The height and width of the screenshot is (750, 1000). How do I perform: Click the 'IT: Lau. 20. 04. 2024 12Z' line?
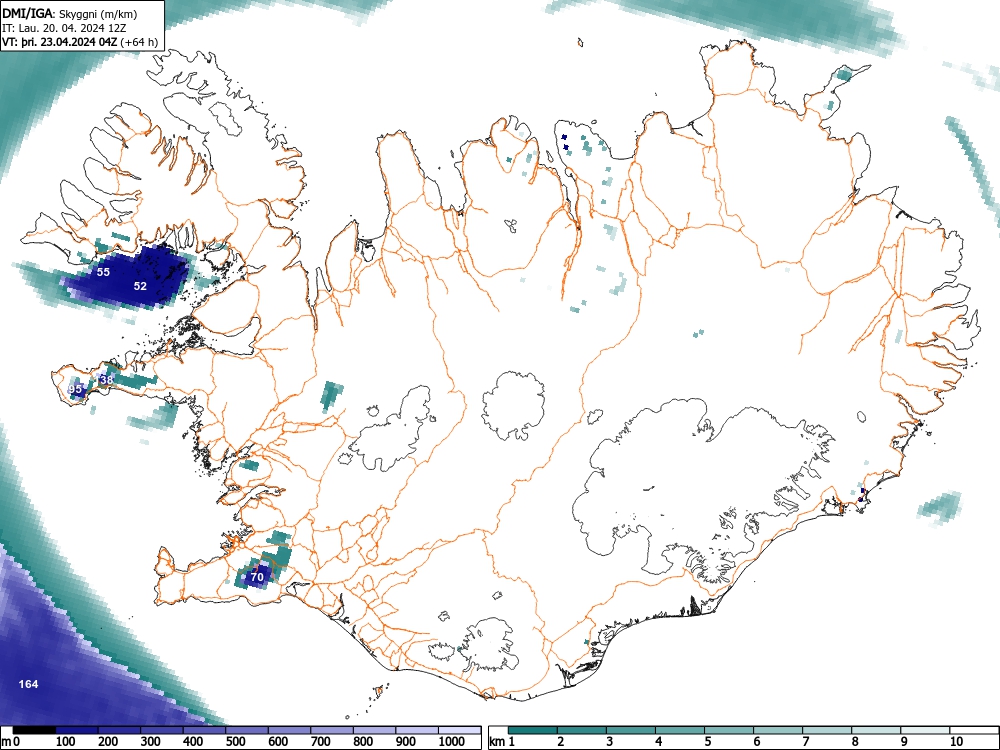pyautogui.click(x=66, y=29)
